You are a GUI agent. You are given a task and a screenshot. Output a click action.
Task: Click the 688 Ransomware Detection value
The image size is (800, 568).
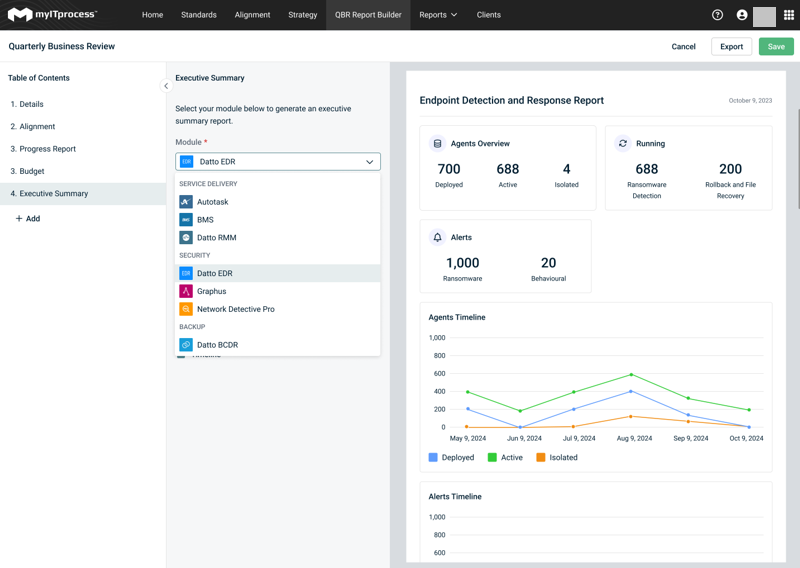(646, 169)
